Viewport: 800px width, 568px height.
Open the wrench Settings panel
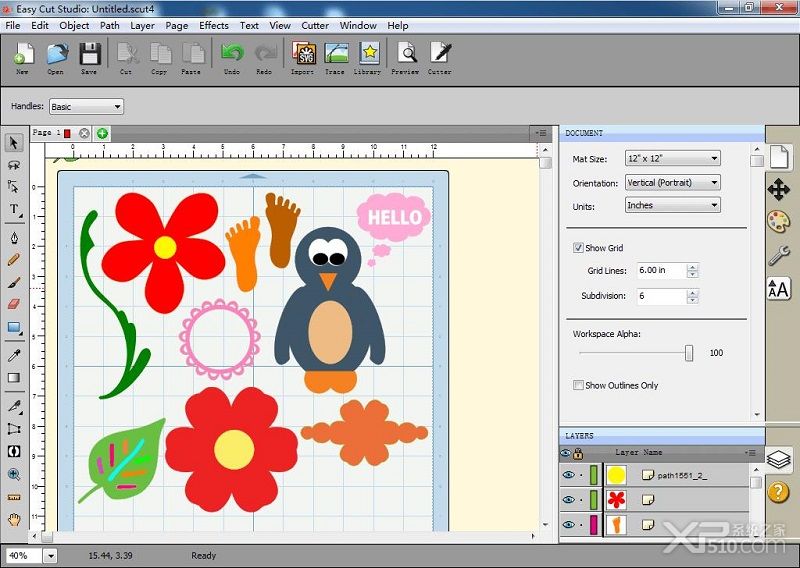(x=779, y=255)
